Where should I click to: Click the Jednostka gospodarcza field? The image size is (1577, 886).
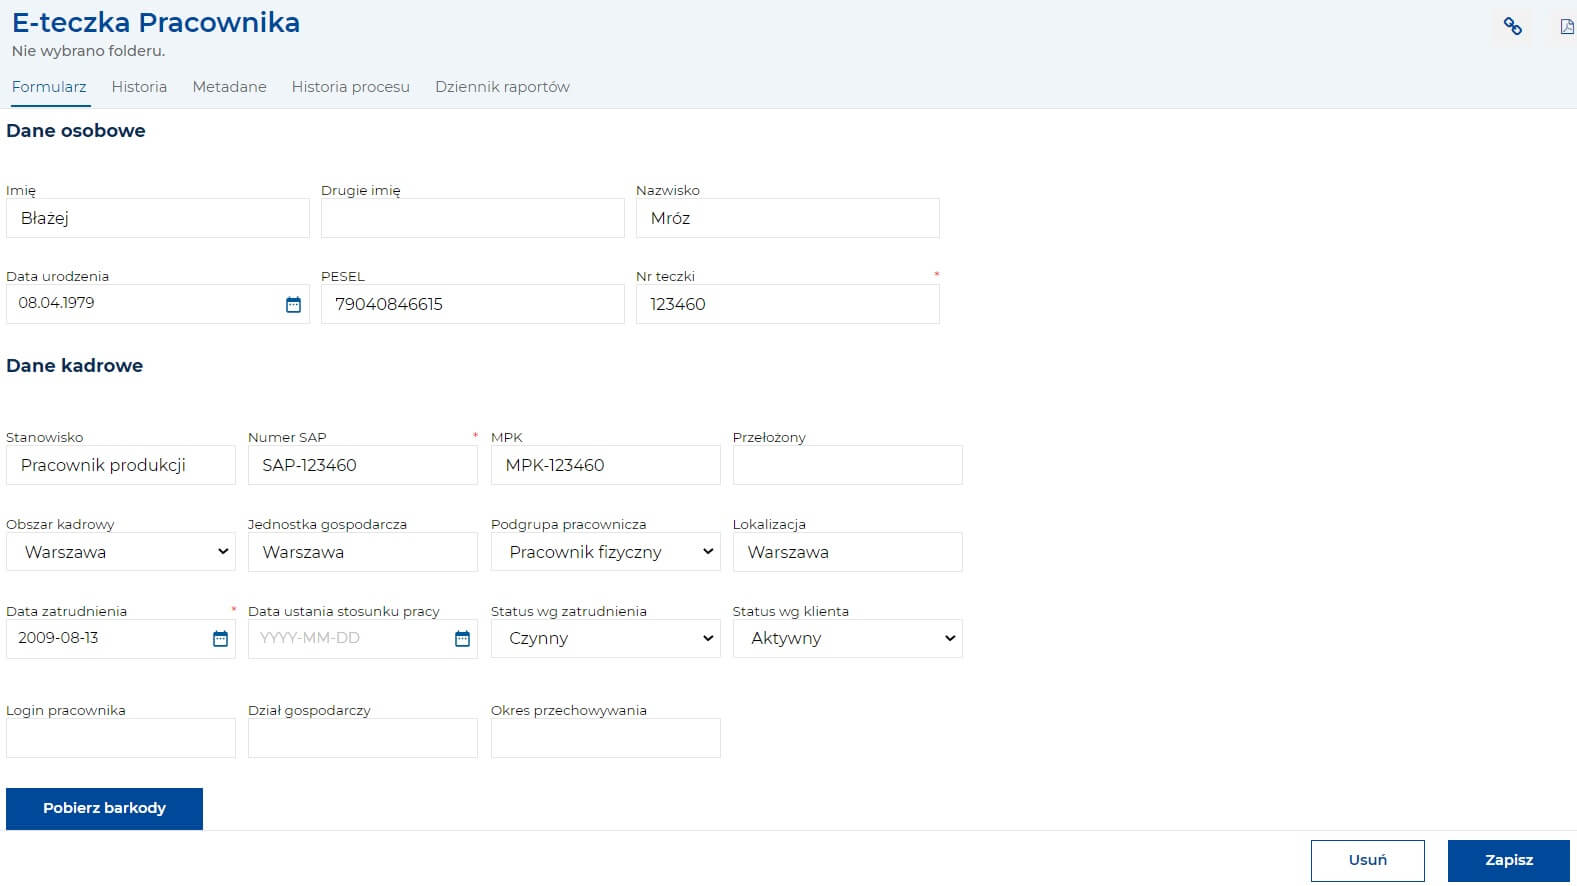(363, 552)
